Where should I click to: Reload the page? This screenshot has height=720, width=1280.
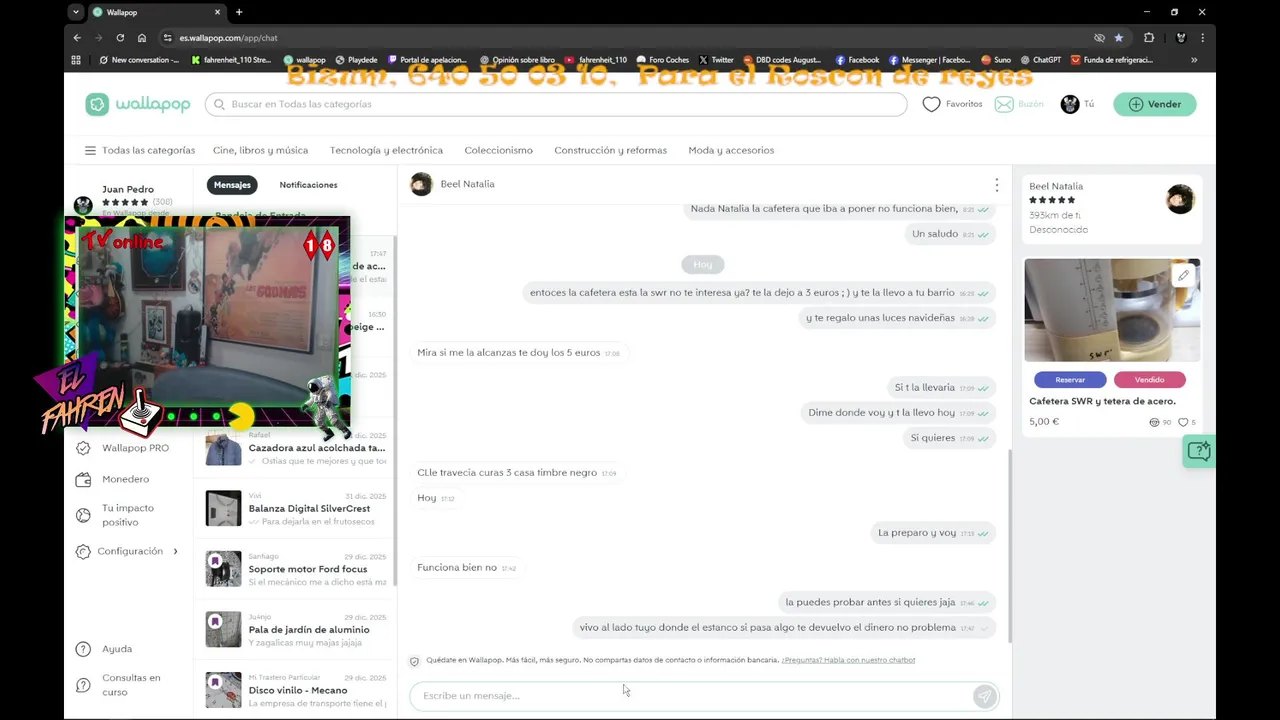pyautogui.click(x=120, y=38)
